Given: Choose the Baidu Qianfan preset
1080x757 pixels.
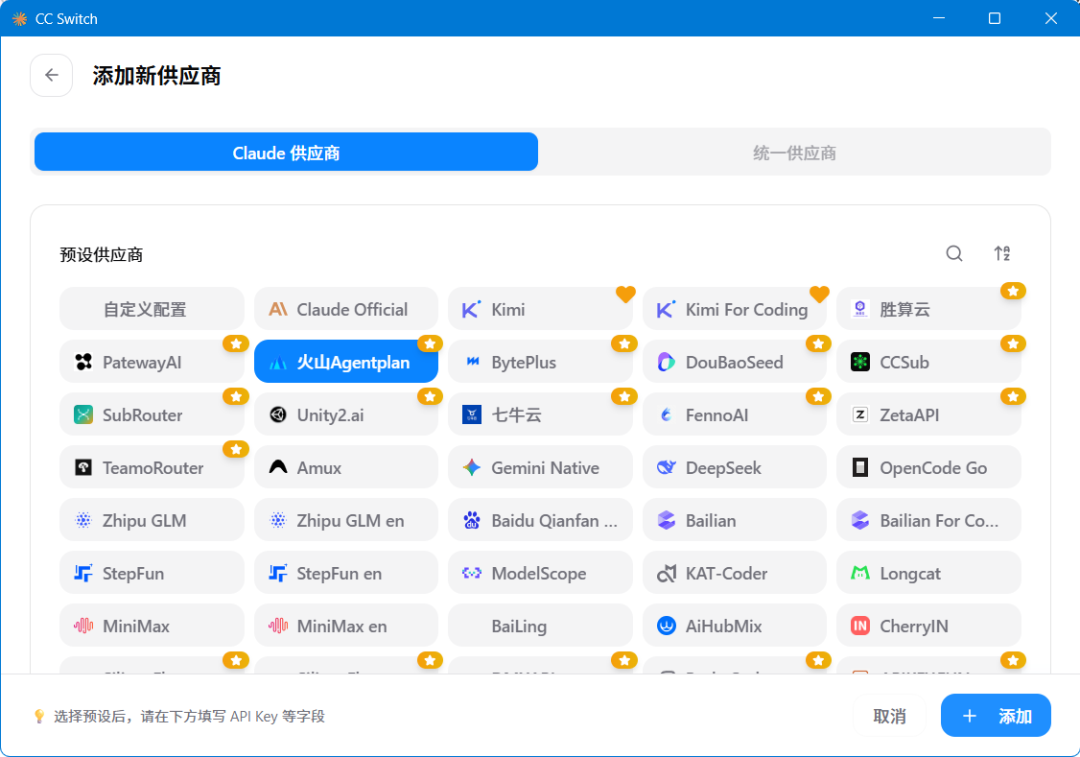Looking at the screenshot, I should (x=540, y=521).
